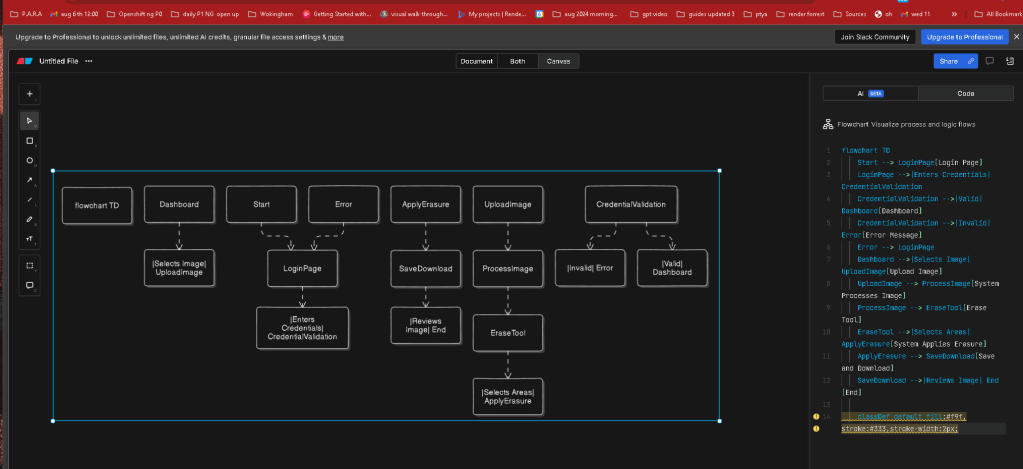
Task: Select the top-row ApplyErasure node
Action: click(426, 204)
